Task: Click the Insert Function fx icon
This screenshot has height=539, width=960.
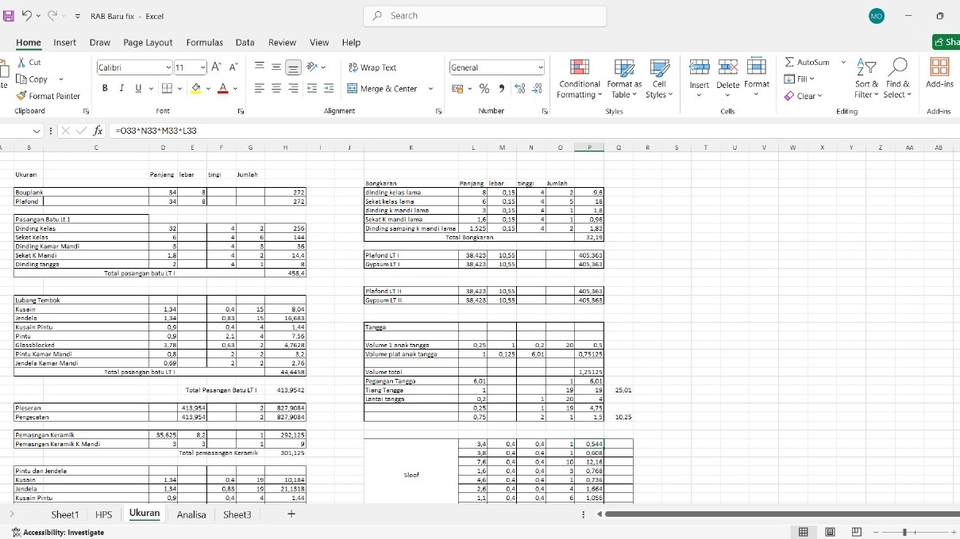Action: (97, 131)
